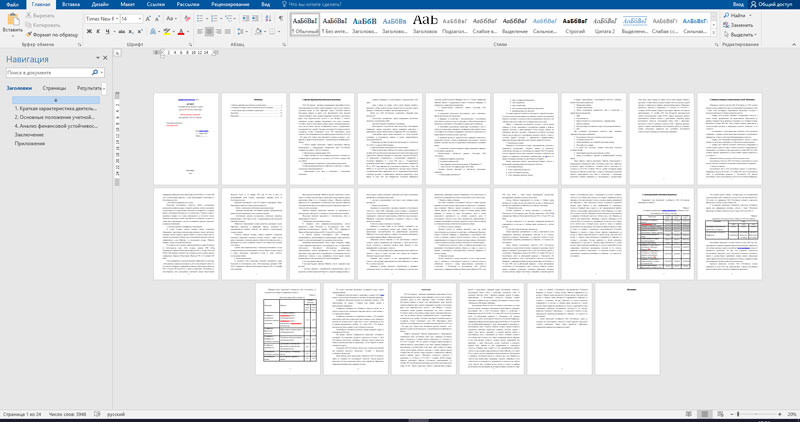Image resolution: width=800 pixels, height=422 pixels.
Task: Align paragraph text to the left
Action: click(200, 32)
